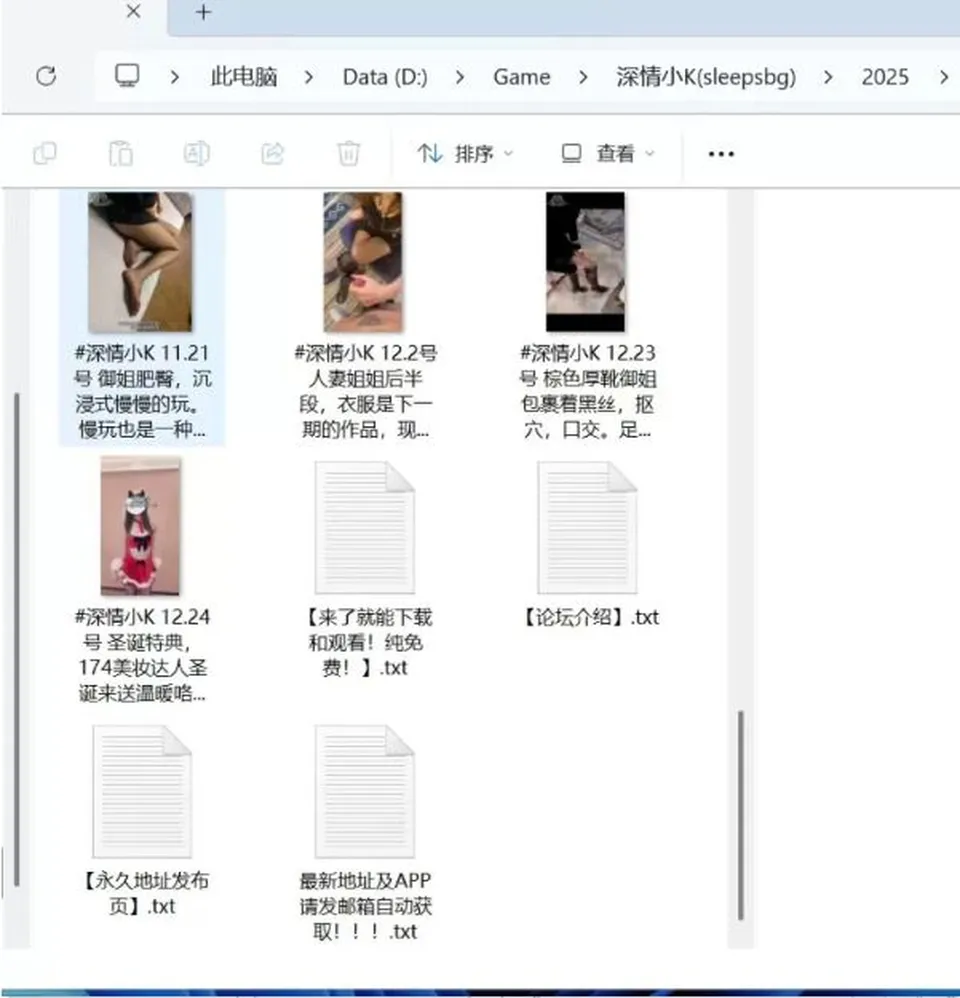Select the 【永久地址发布页】.txt file icon
960x998 pixels.
click(142, 791)
